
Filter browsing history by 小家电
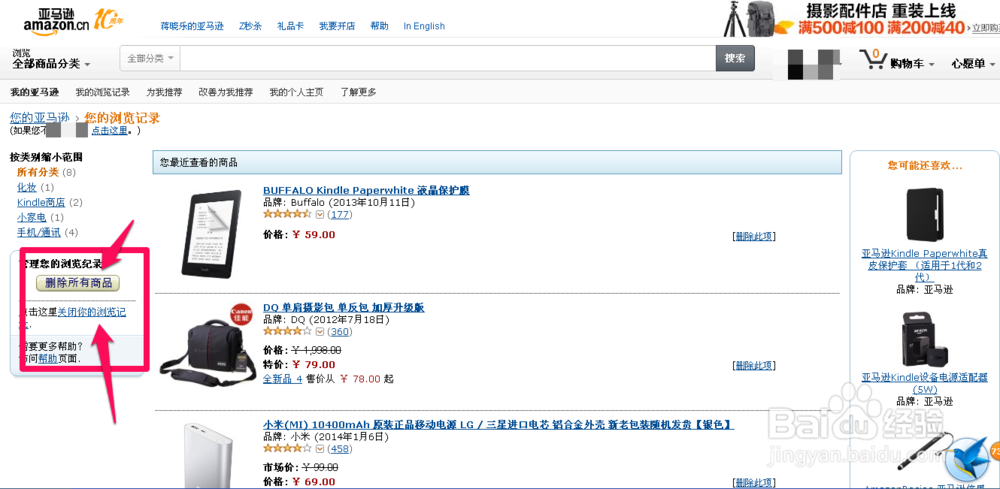tap(31, 218)
